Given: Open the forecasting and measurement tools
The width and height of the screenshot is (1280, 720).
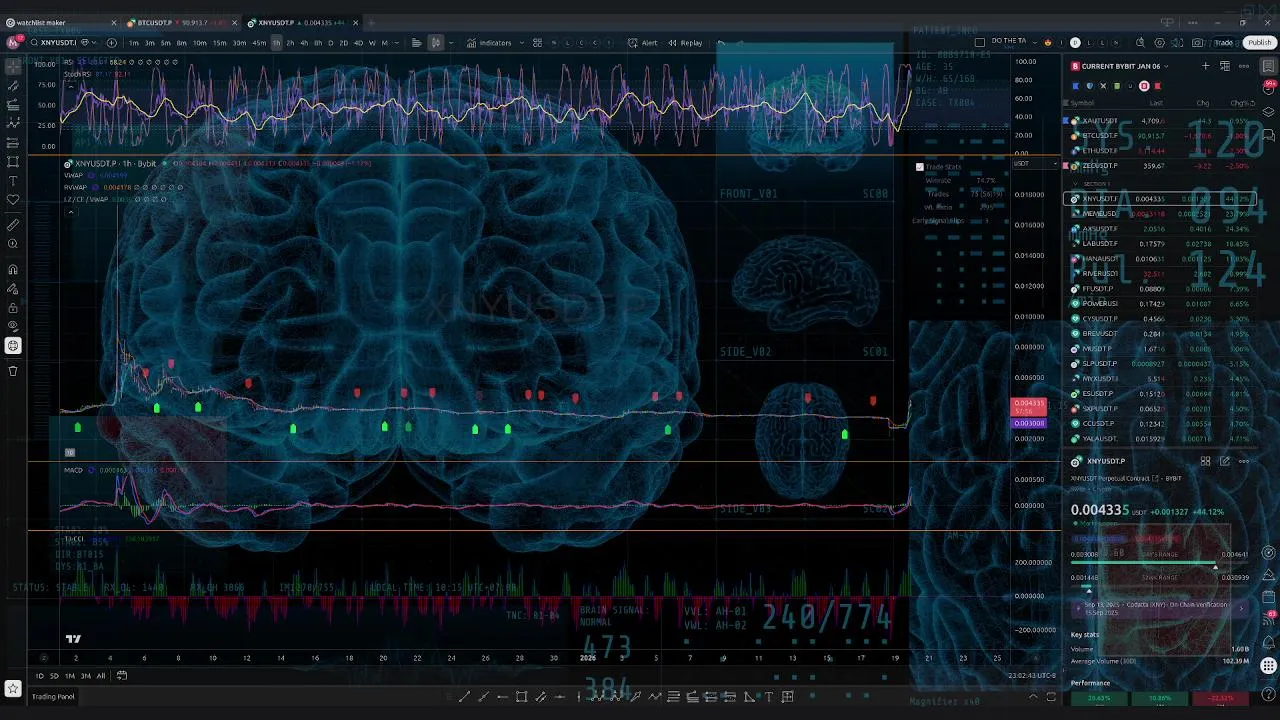Looking at the screenshot, I should coord(13,142).
